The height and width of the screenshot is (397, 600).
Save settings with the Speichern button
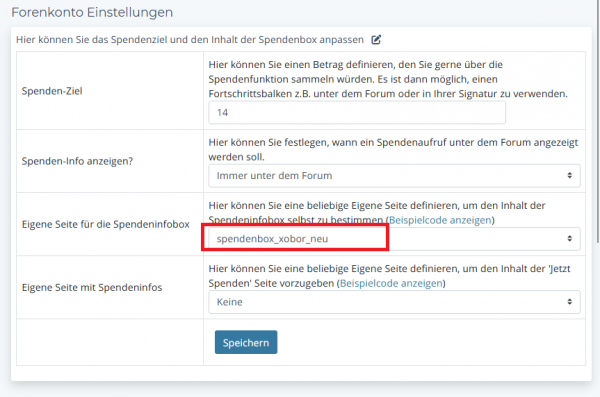coord(246,342)
